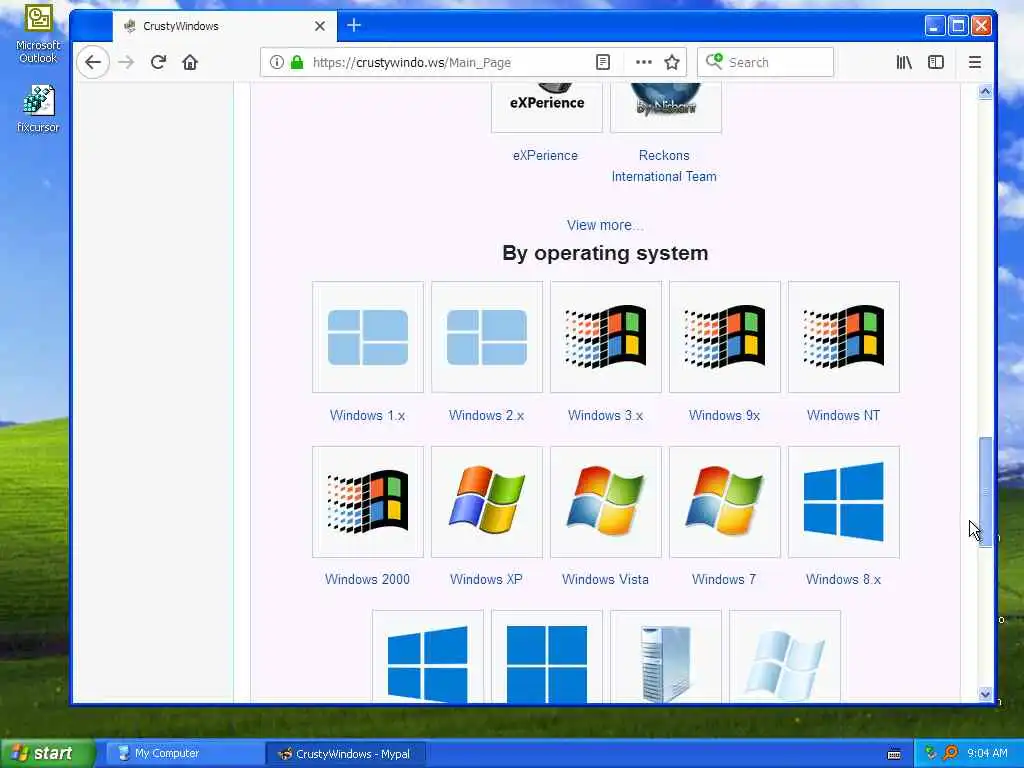Open the Windows 8.x logo thumbnail

pos(844,502)
